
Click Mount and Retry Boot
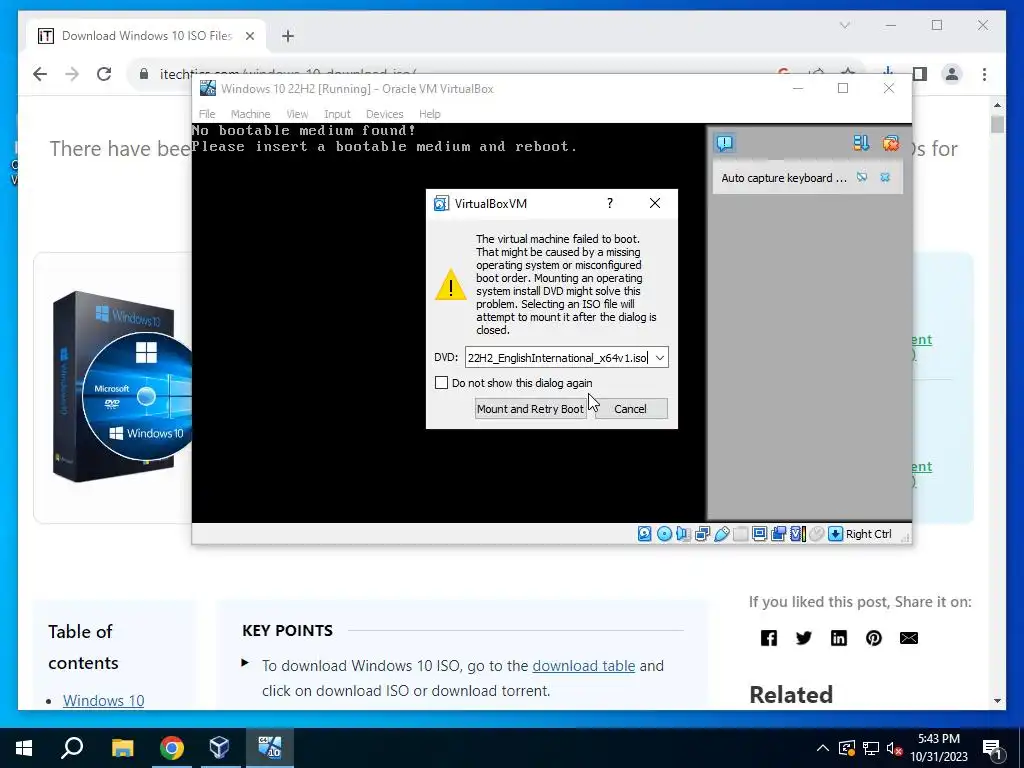(x=530, y=409)
